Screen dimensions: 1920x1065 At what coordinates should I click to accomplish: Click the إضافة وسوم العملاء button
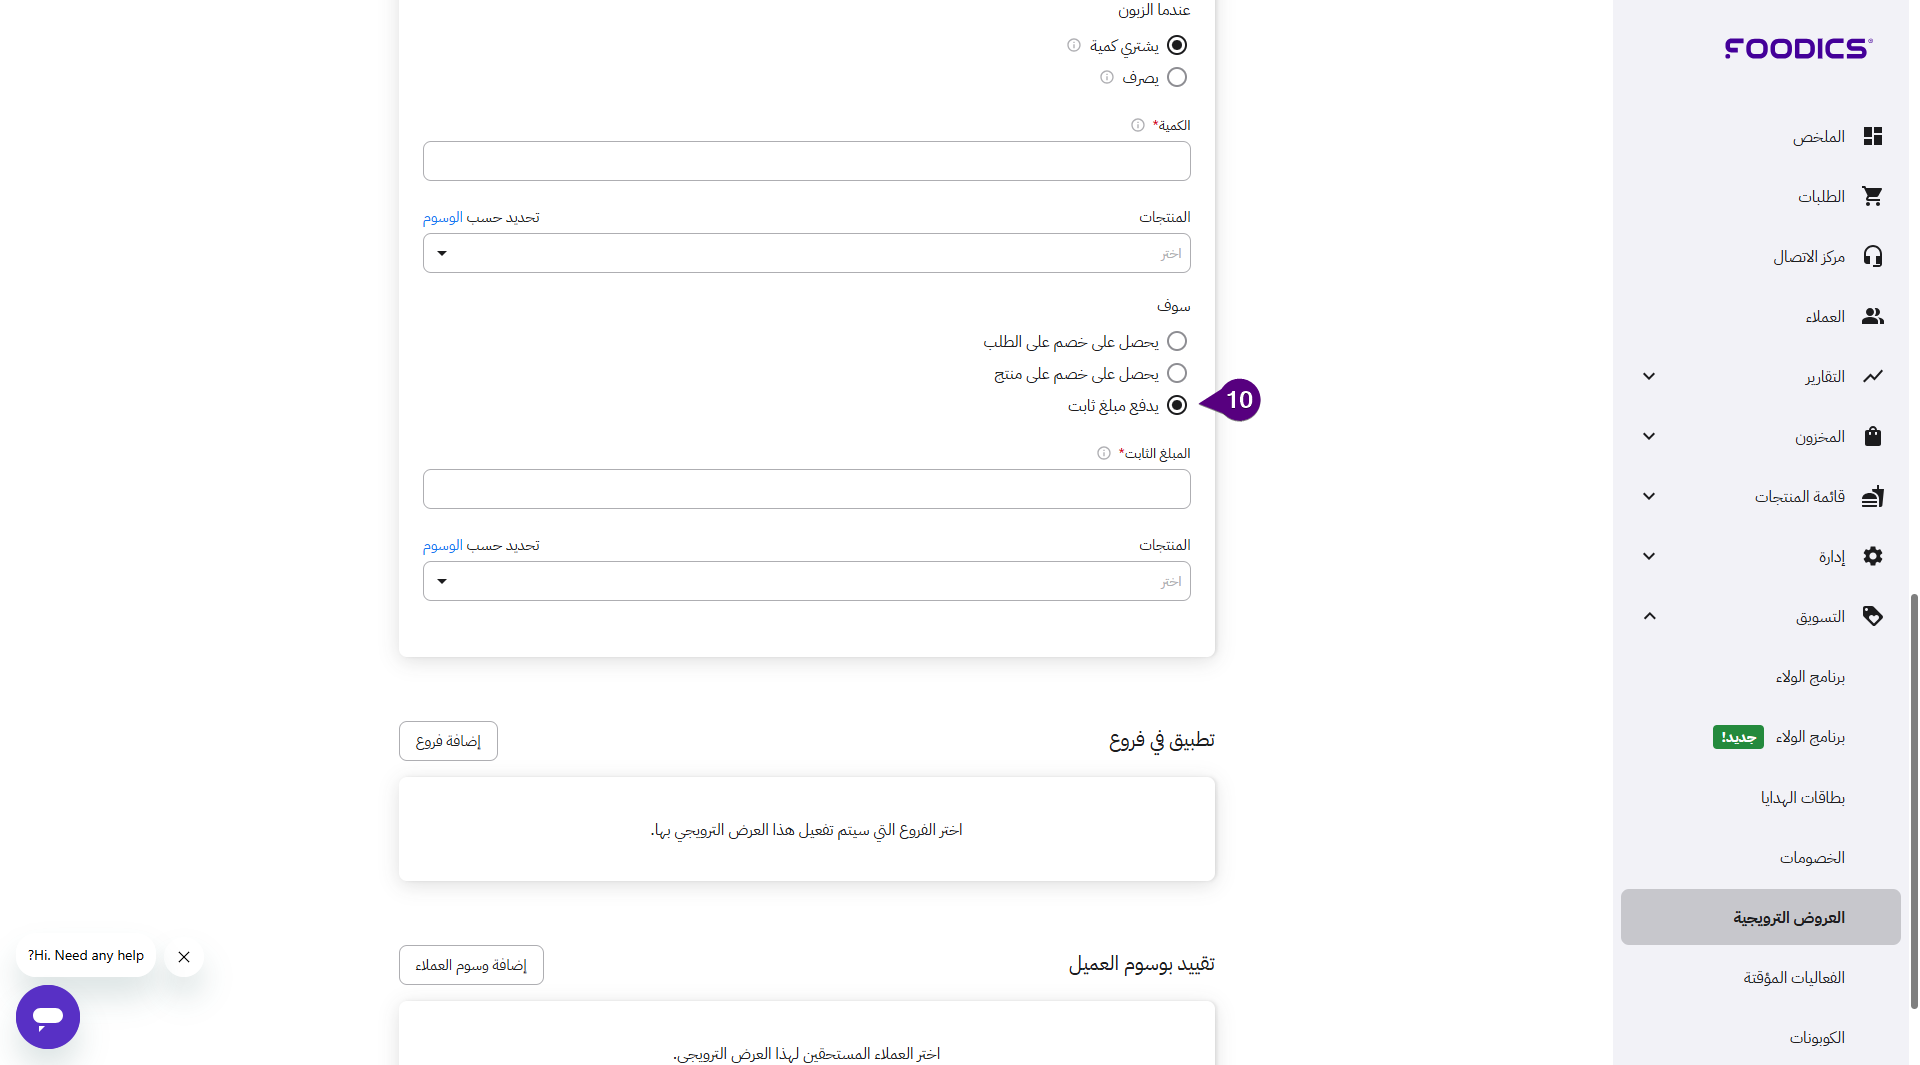coord(471,965)
